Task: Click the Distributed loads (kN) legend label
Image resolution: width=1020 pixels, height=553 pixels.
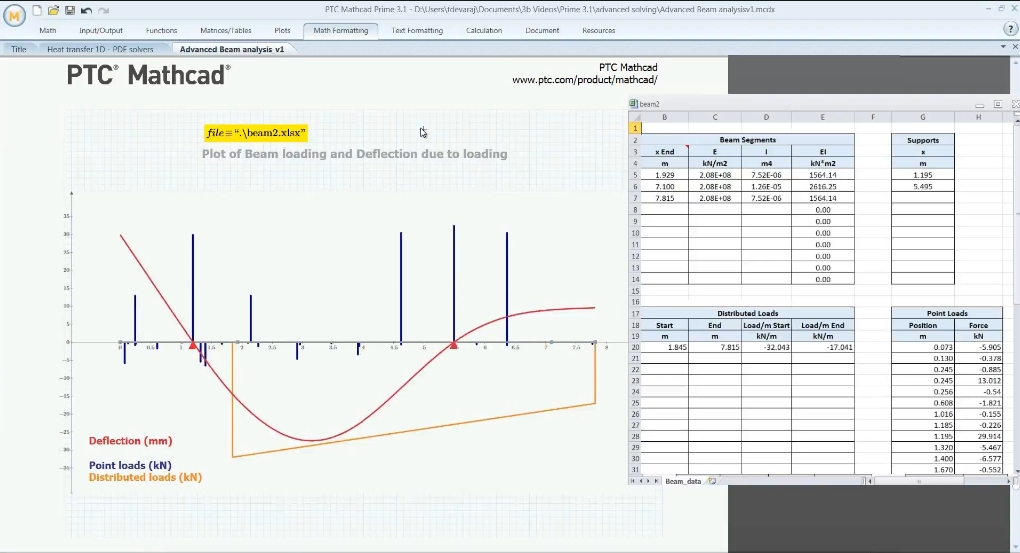Action: coord(145,478)
